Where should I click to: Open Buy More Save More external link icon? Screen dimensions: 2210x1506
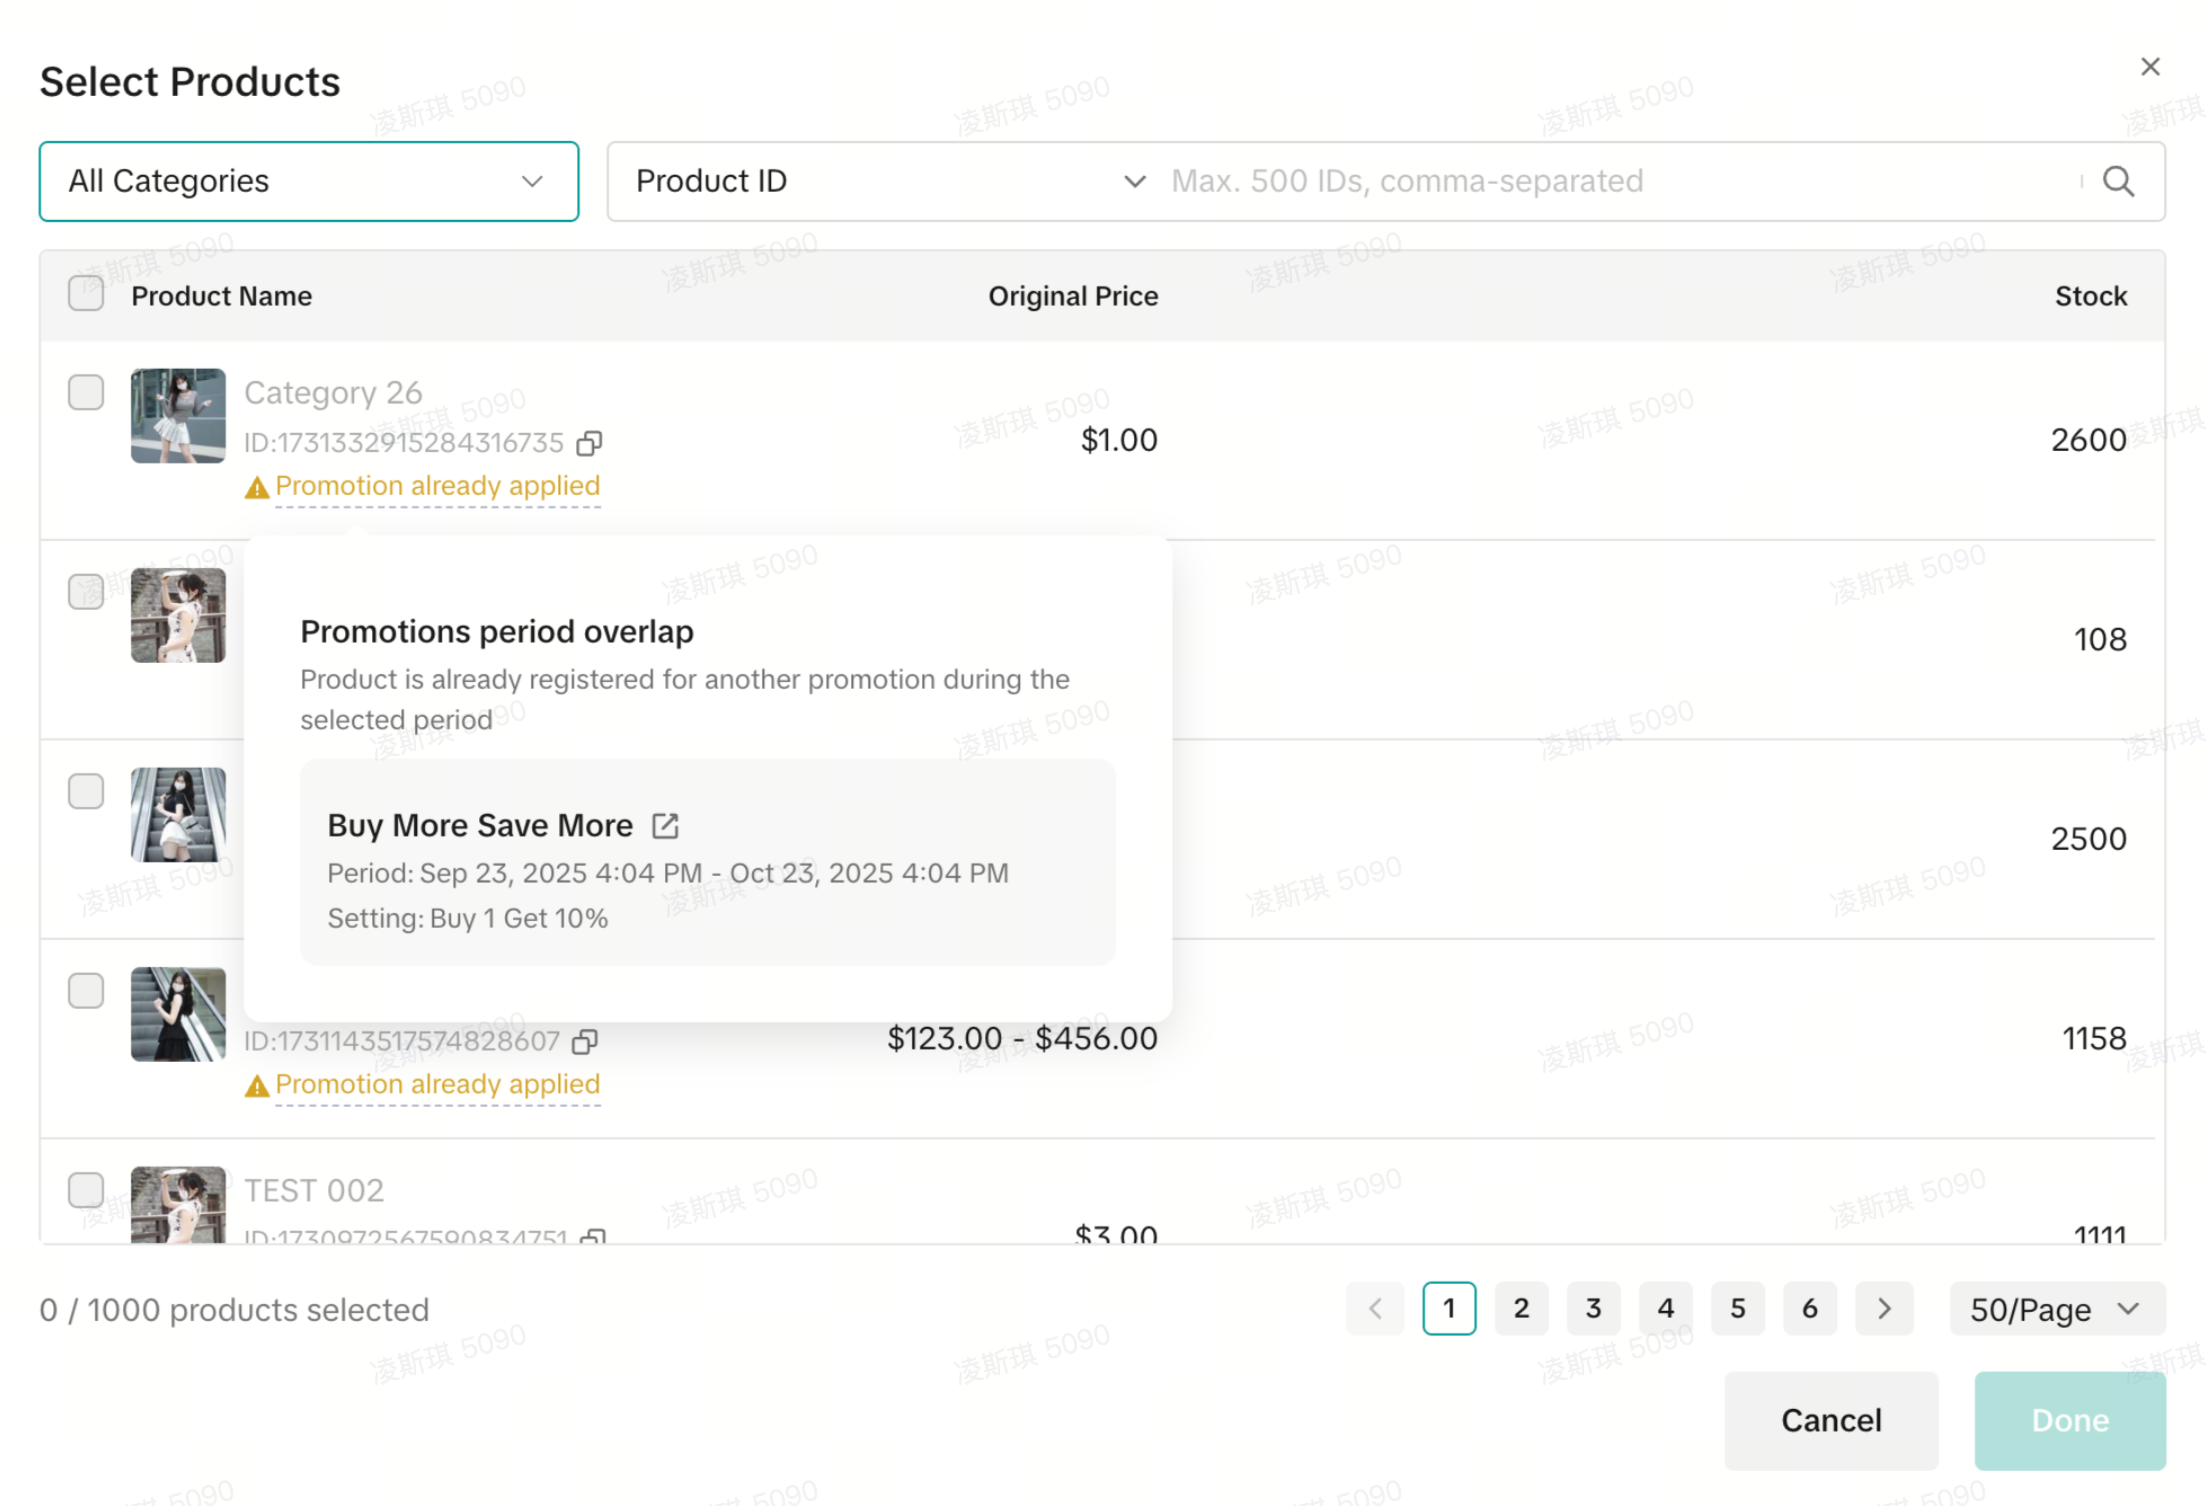click(665, 825)
